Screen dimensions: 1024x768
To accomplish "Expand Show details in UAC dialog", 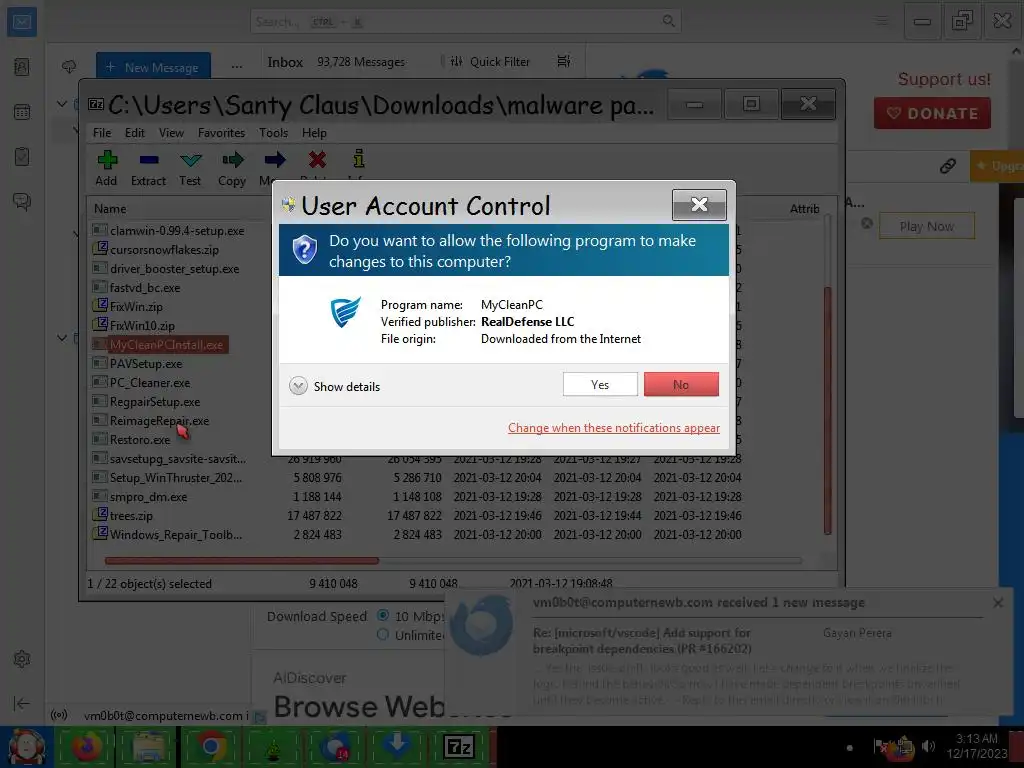I will 334,386.
